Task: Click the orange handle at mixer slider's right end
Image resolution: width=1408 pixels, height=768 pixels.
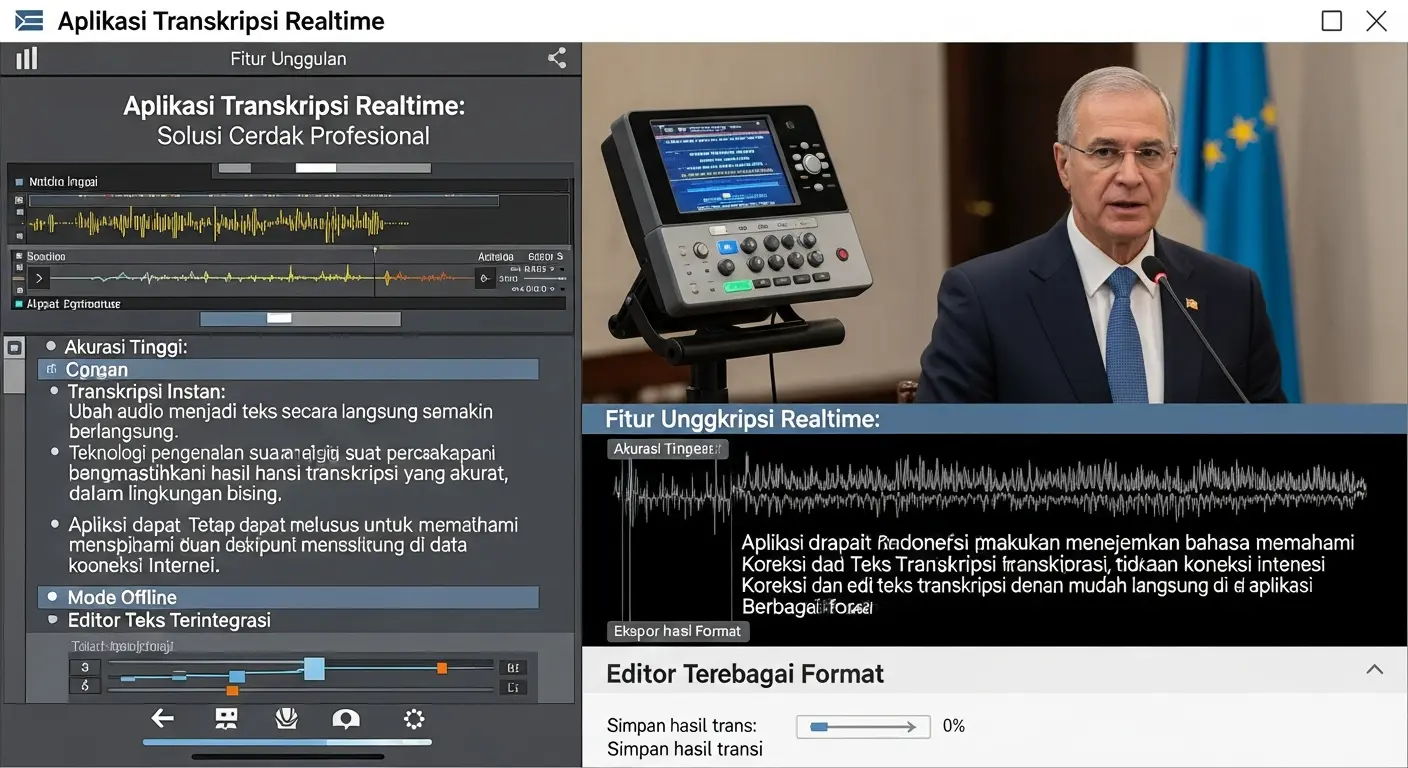Action: [441, 667]
